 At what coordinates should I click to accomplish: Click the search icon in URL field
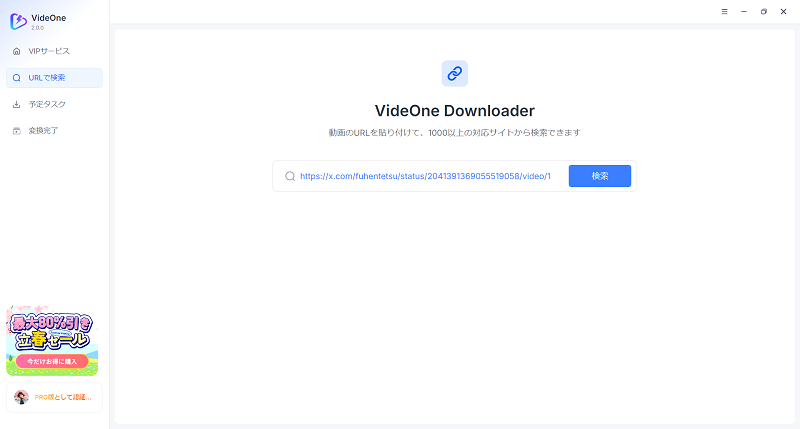pos(290,176)
